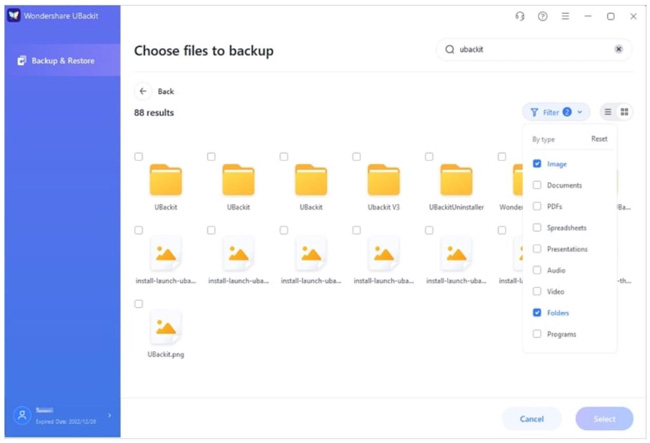Image resolution: width=650 pixels, height=443 pixels.
Task: Cancel the file selection
Action: [x=532, y=419]
